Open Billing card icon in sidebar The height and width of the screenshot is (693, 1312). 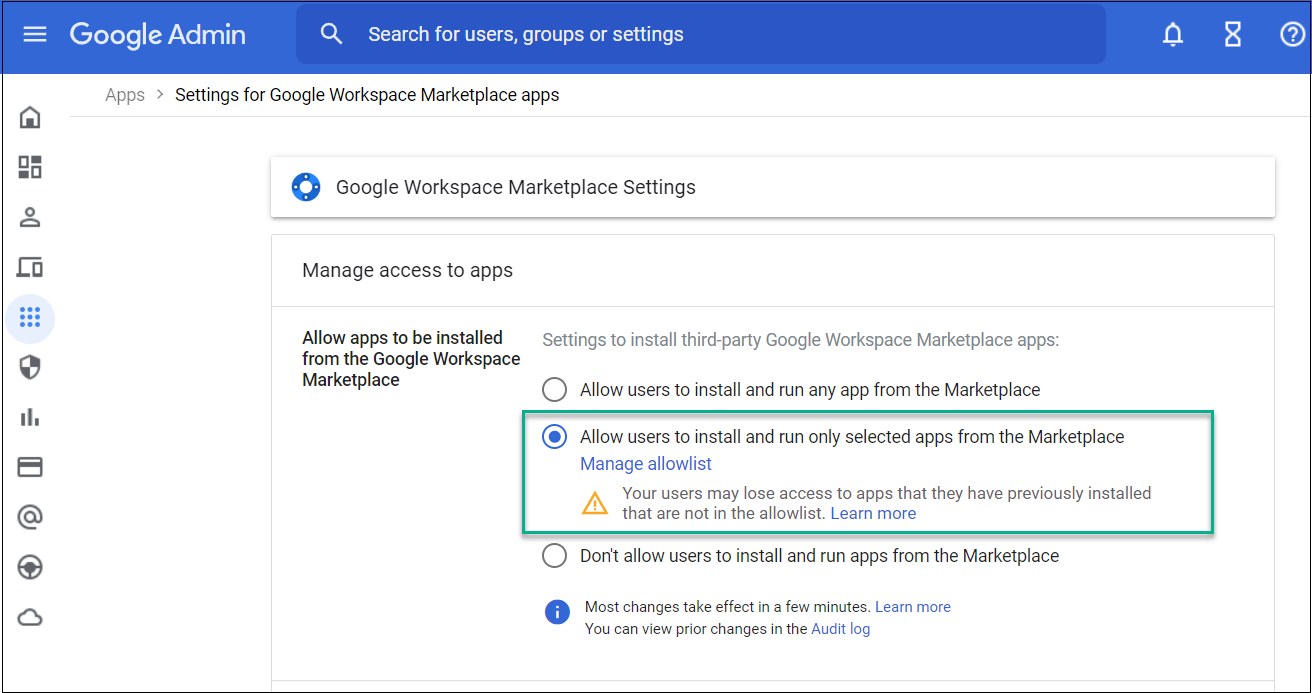30,467
